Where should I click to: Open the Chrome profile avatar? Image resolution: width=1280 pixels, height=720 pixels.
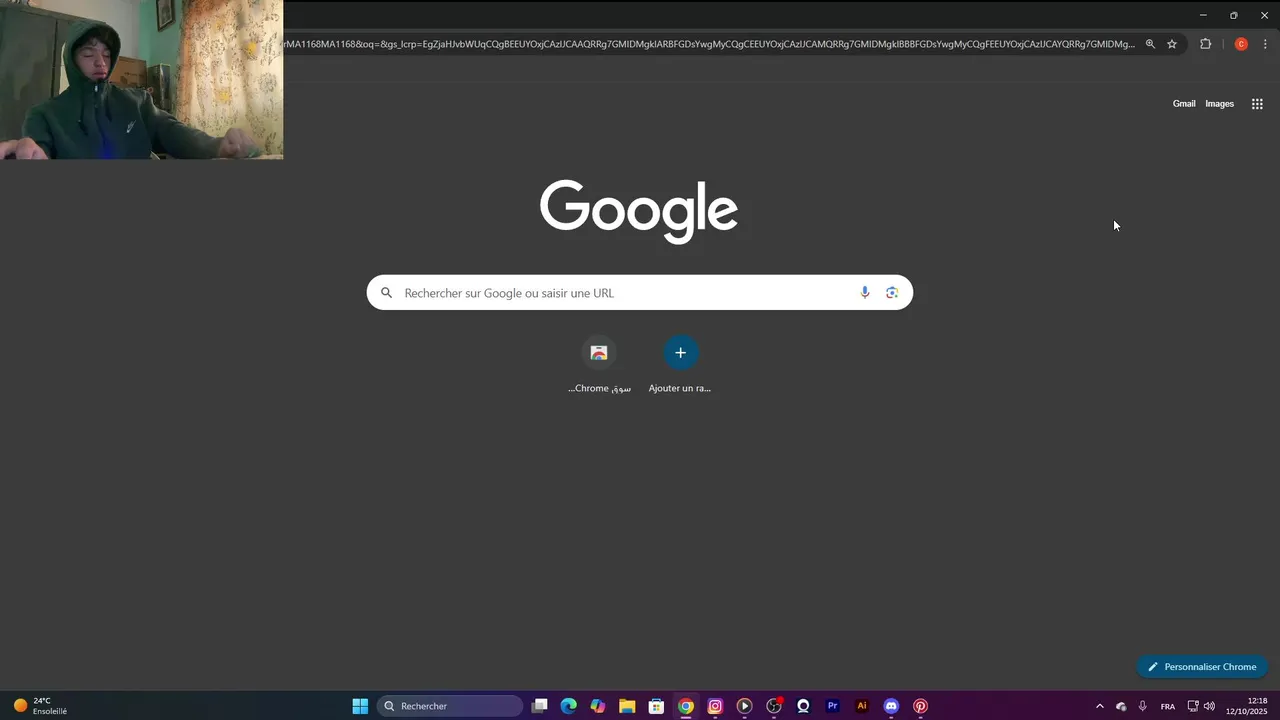click(x=1241, y=44)
